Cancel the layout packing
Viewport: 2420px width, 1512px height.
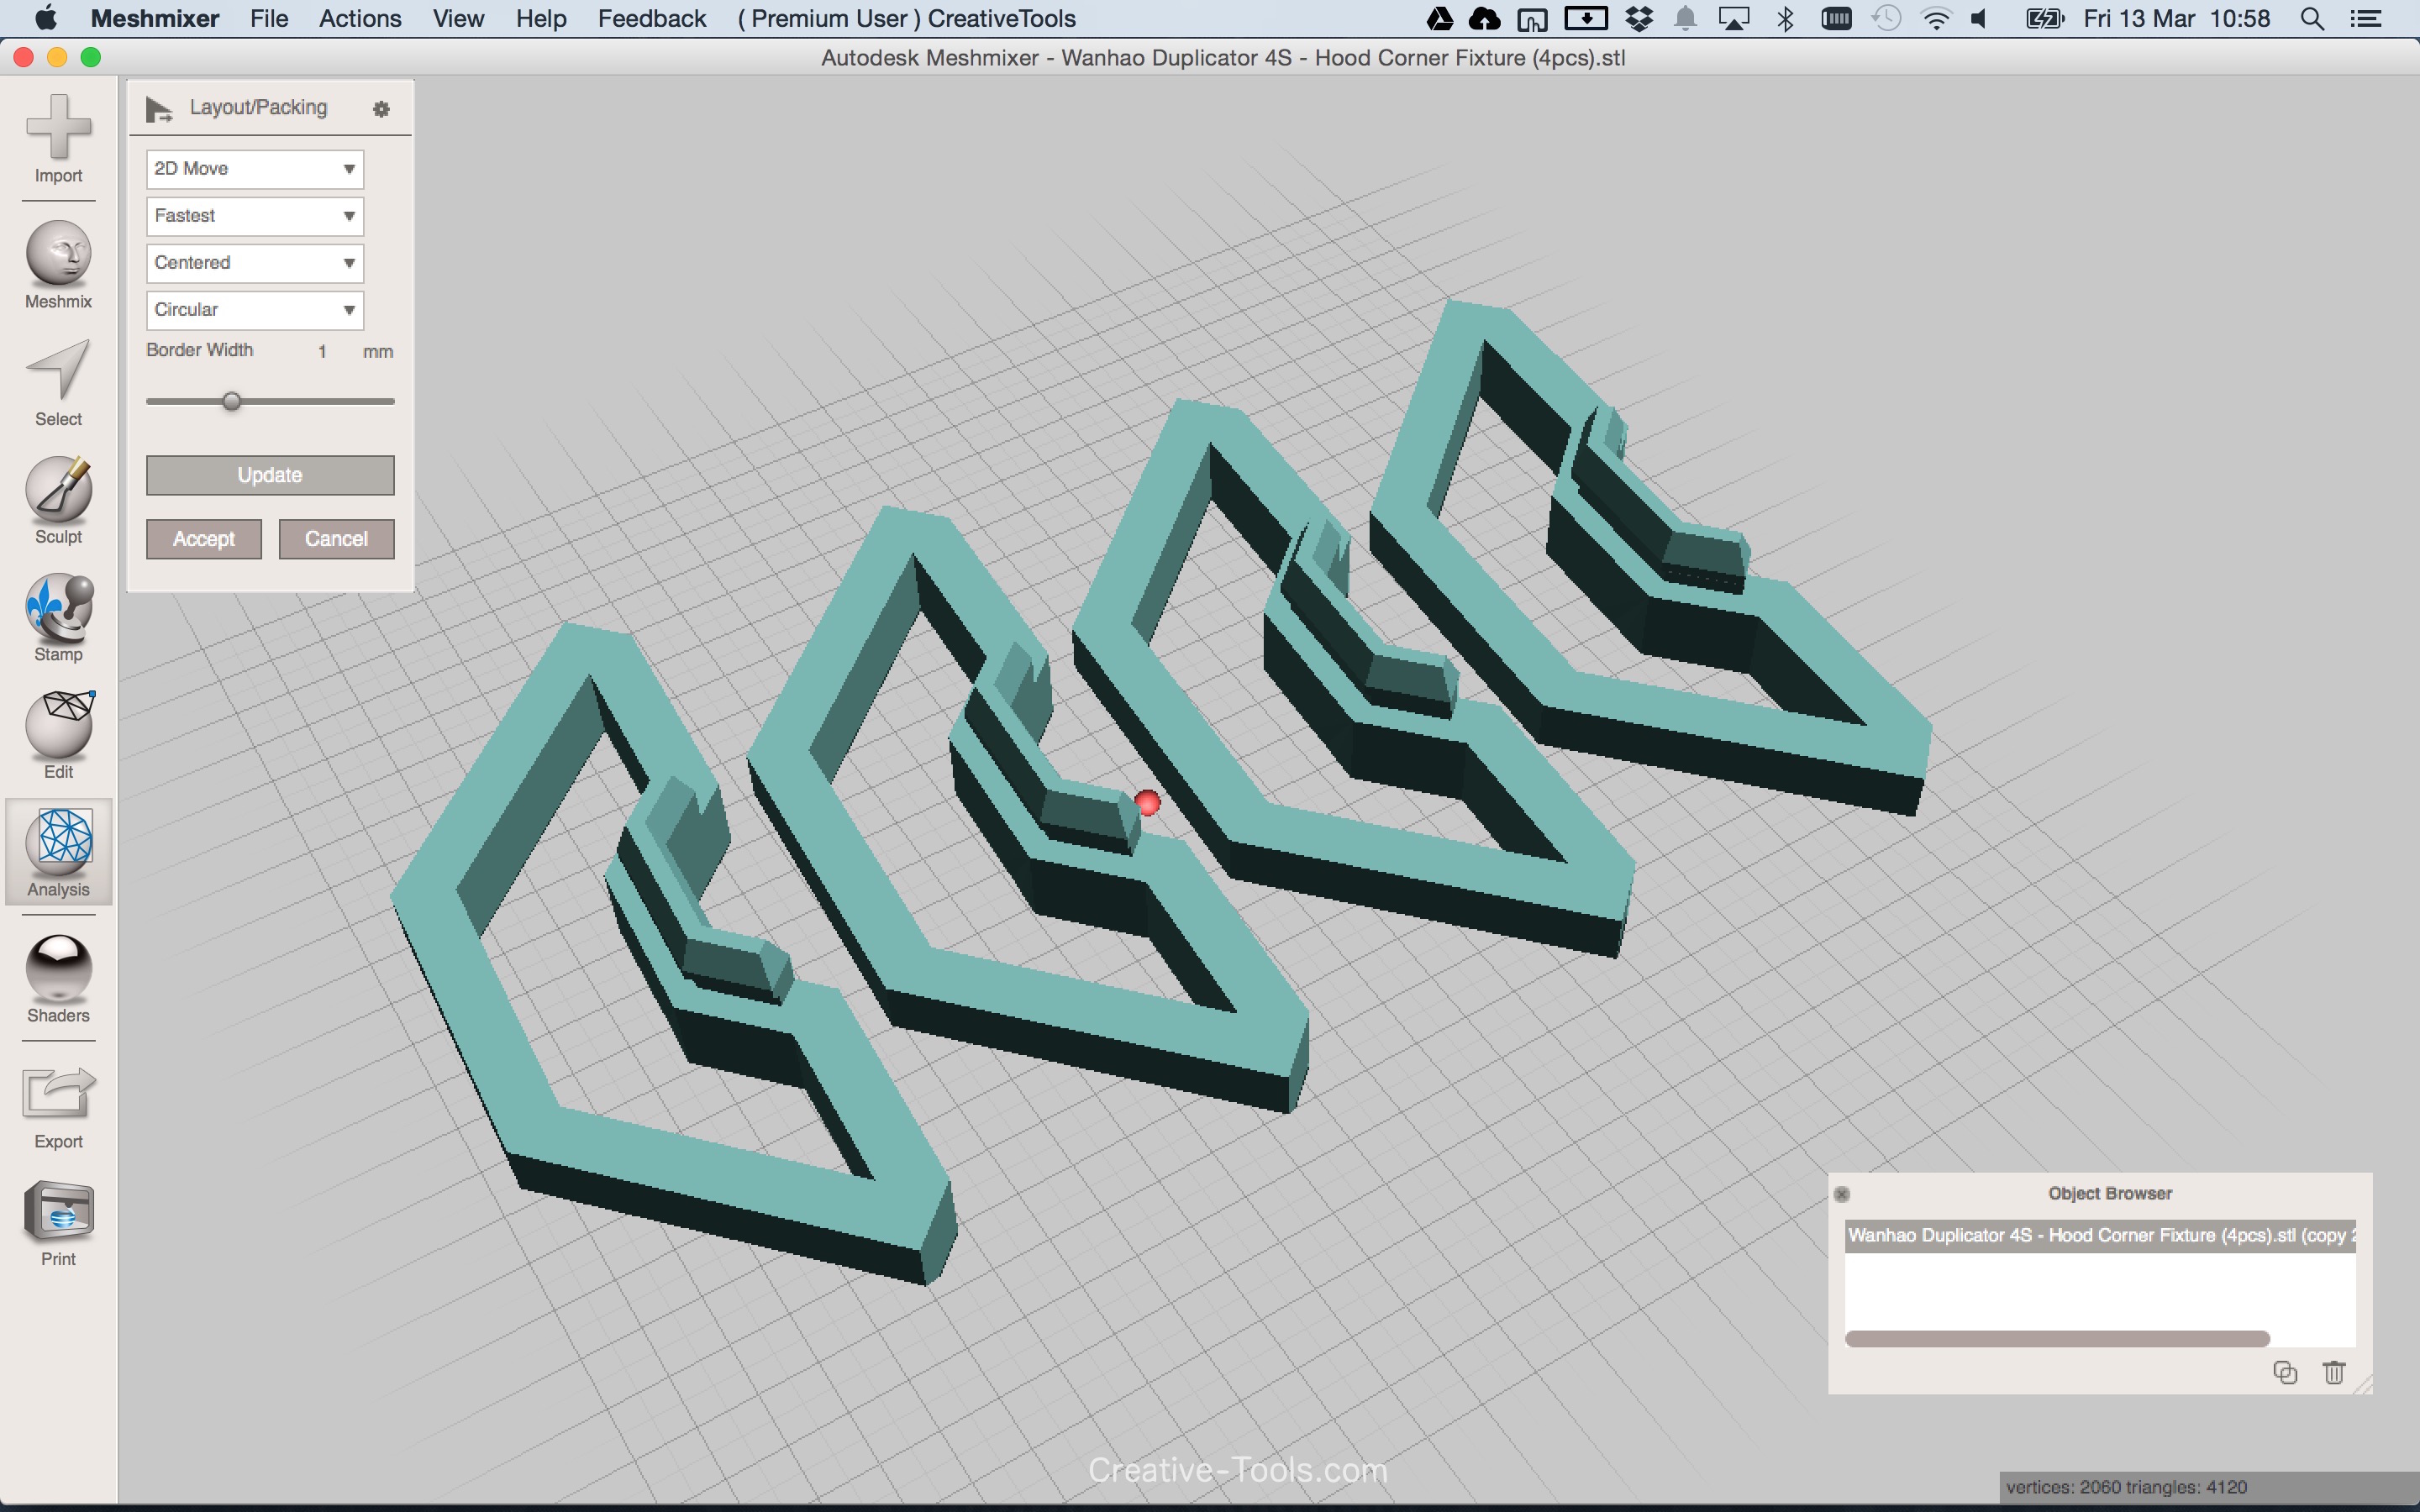click(336, 539)
